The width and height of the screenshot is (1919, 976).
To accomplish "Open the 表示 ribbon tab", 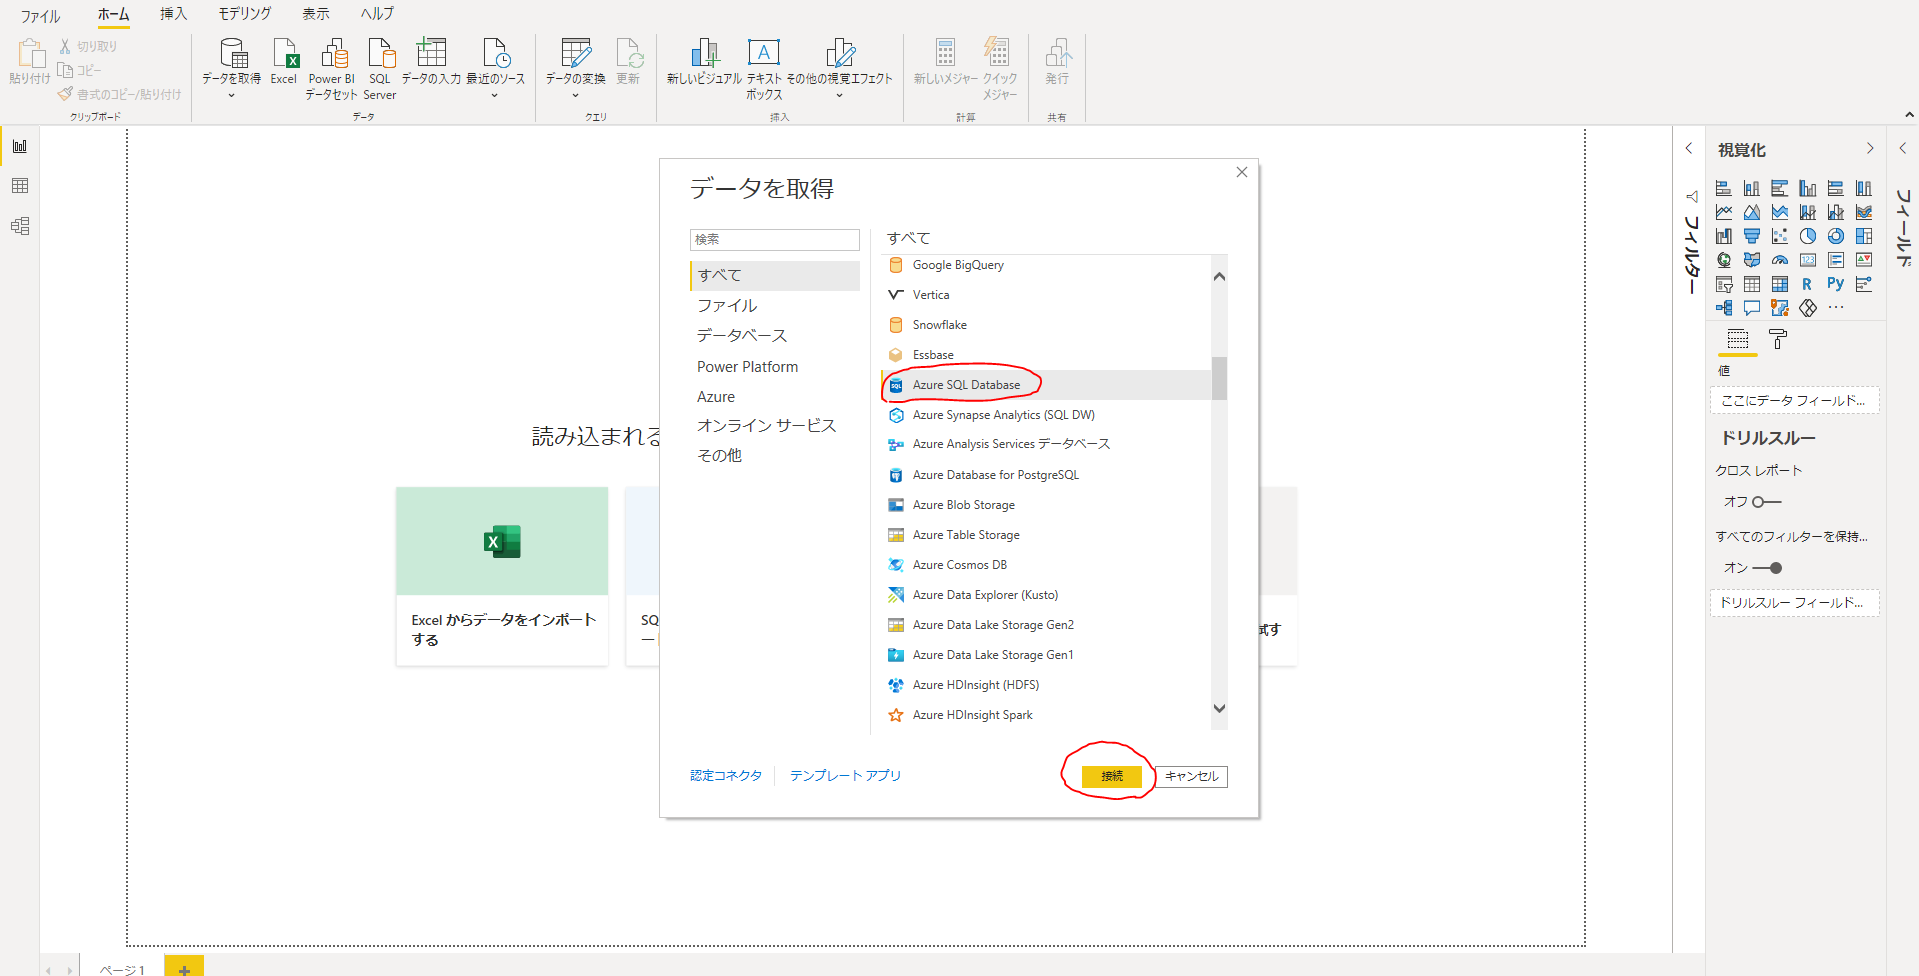I will pos(316,14).
